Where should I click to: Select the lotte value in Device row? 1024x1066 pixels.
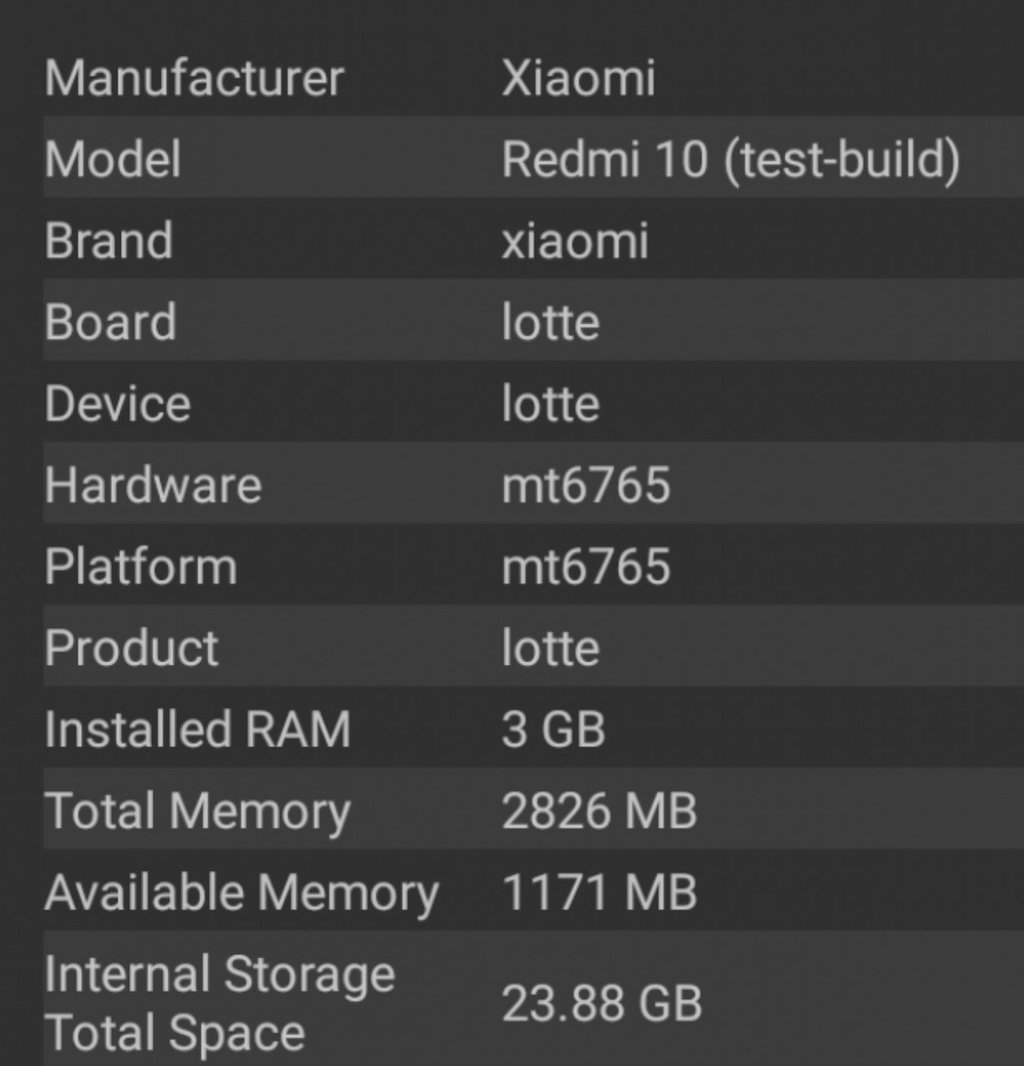click(550, 404)
